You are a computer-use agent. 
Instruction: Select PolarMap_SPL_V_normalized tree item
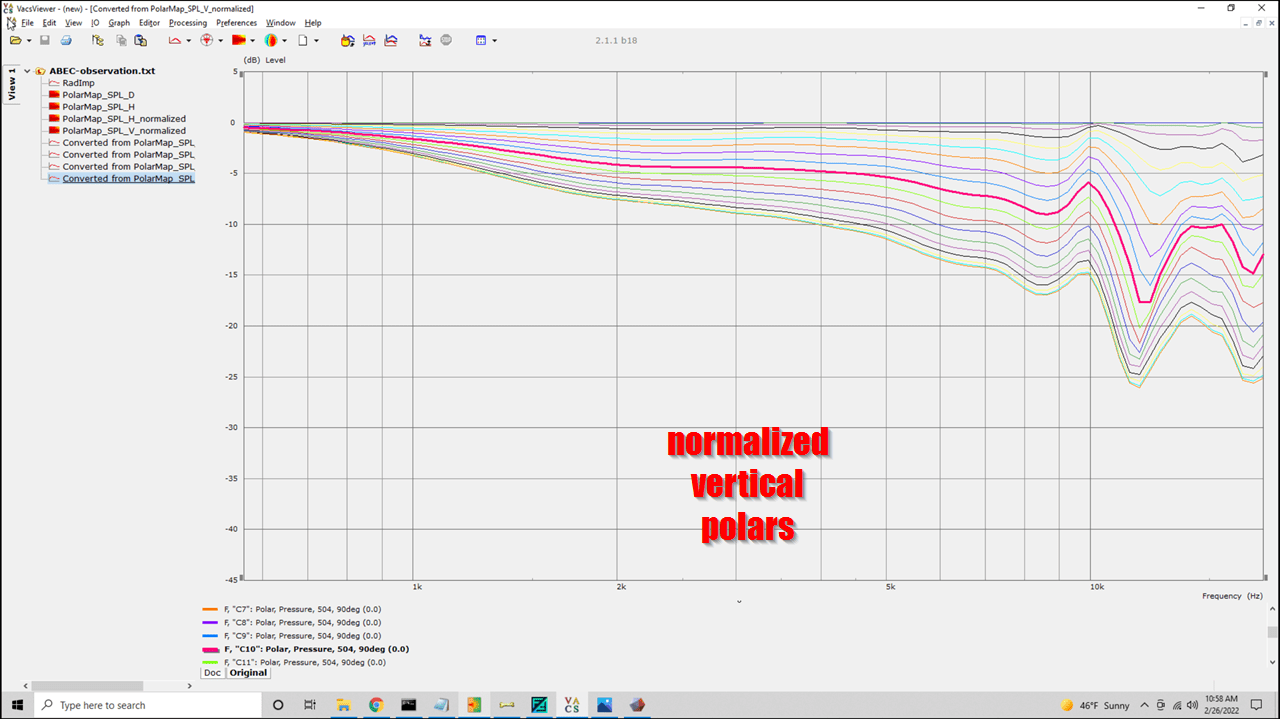point(124,131)
